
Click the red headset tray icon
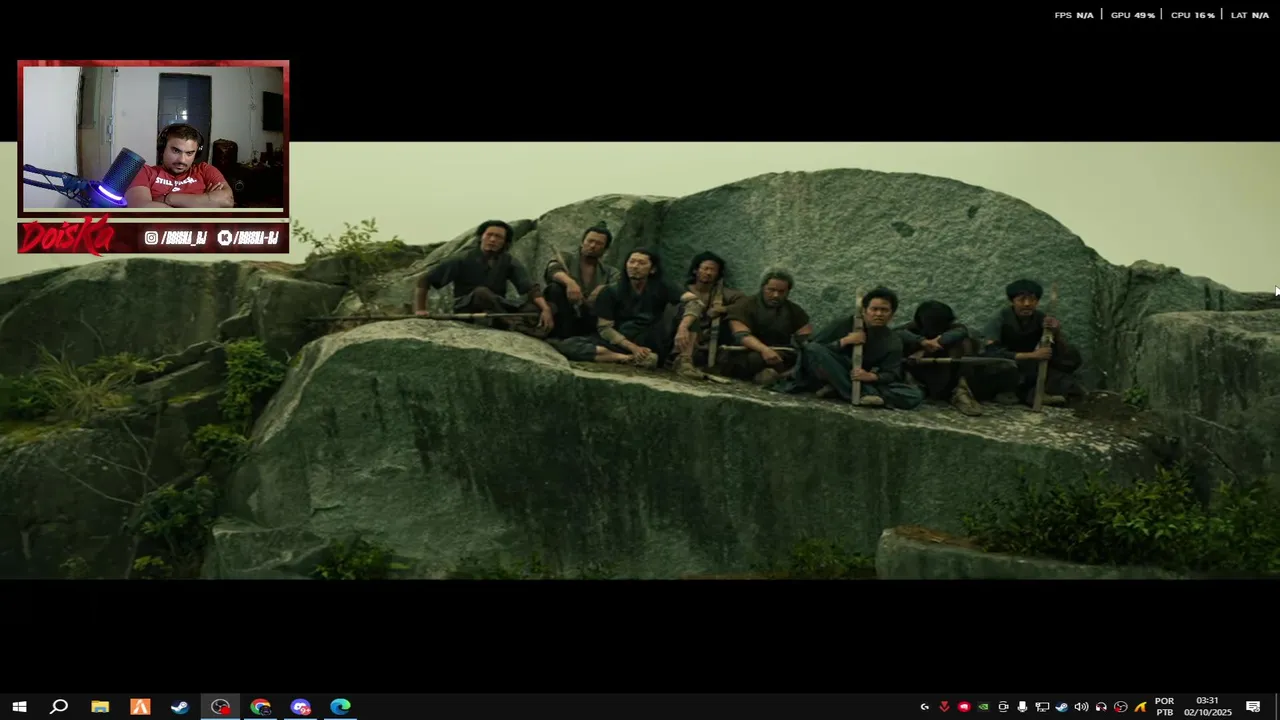(1101, 706)
